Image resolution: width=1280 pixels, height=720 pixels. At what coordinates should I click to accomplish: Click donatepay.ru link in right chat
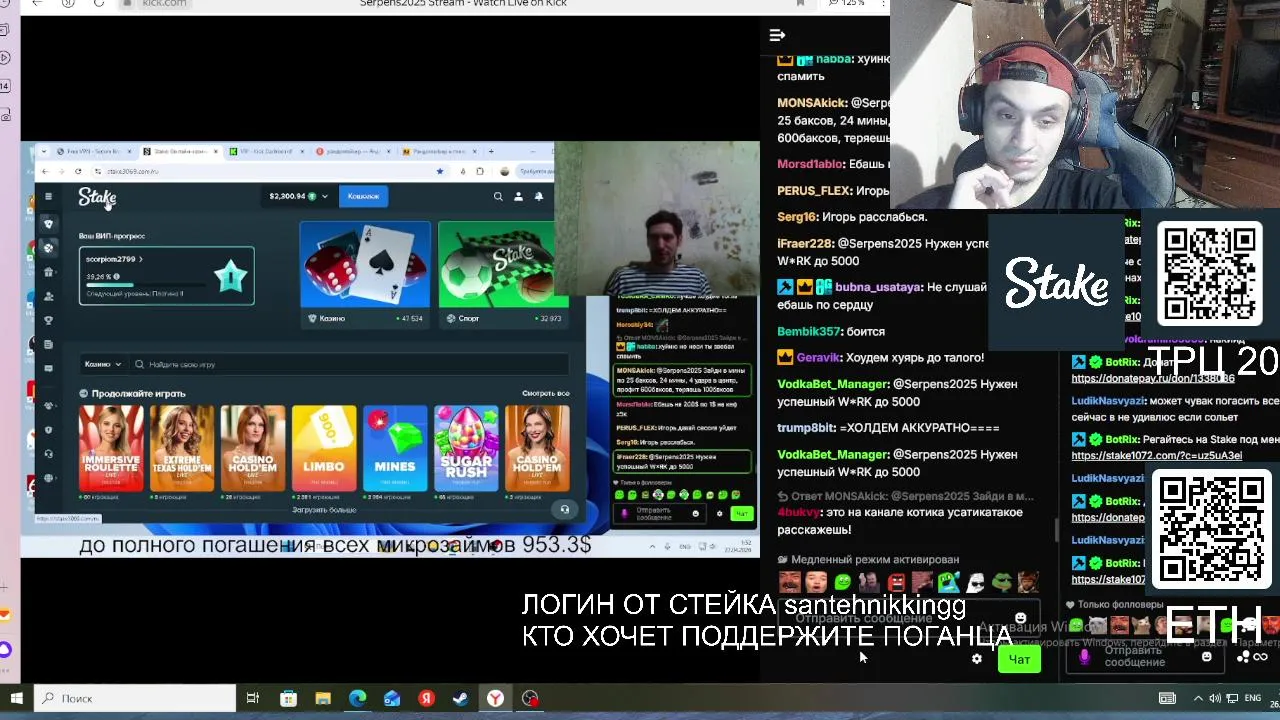pos(1153,378)
